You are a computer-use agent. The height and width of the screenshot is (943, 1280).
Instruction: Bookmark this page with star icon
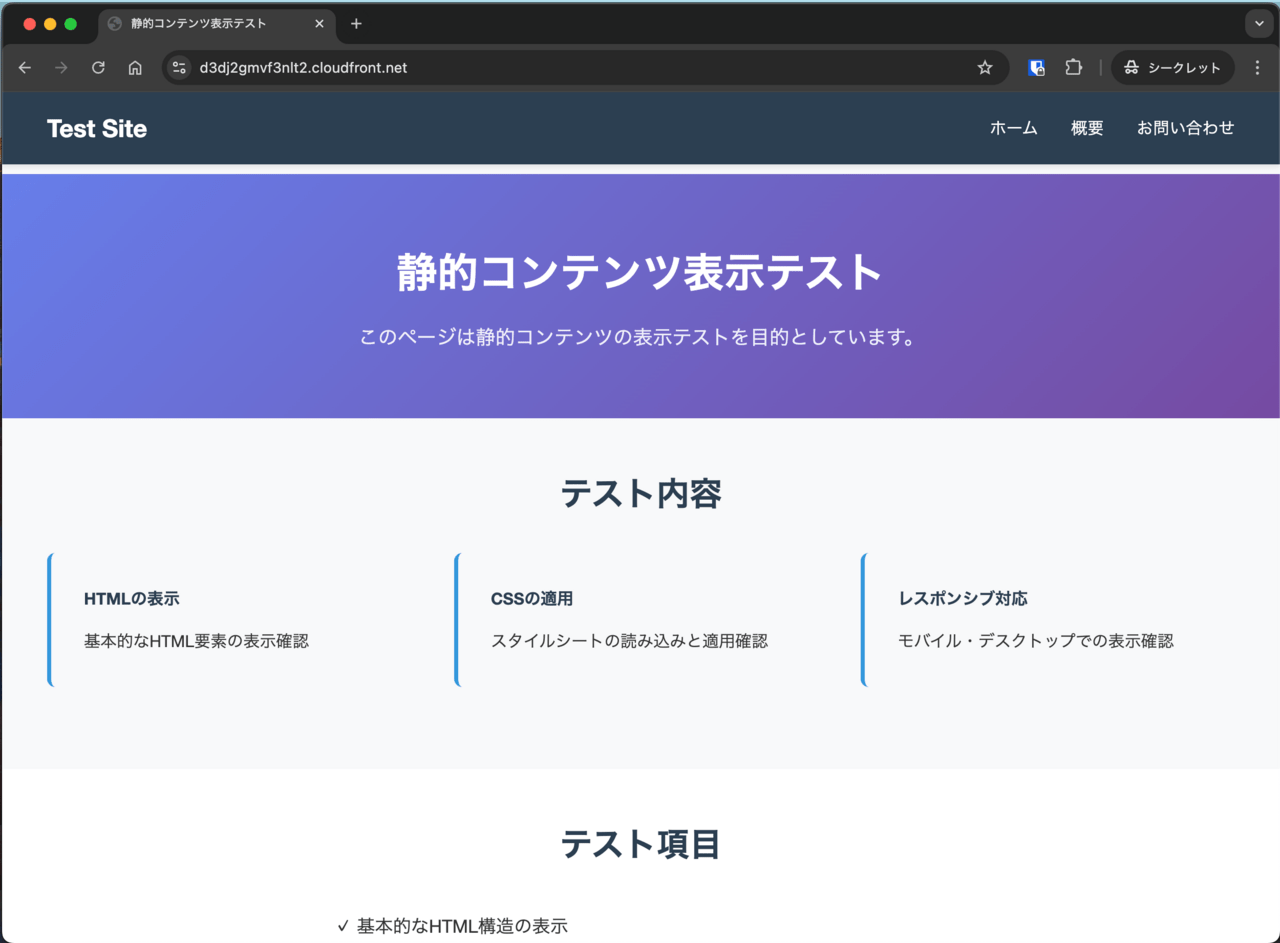(985, 68)
